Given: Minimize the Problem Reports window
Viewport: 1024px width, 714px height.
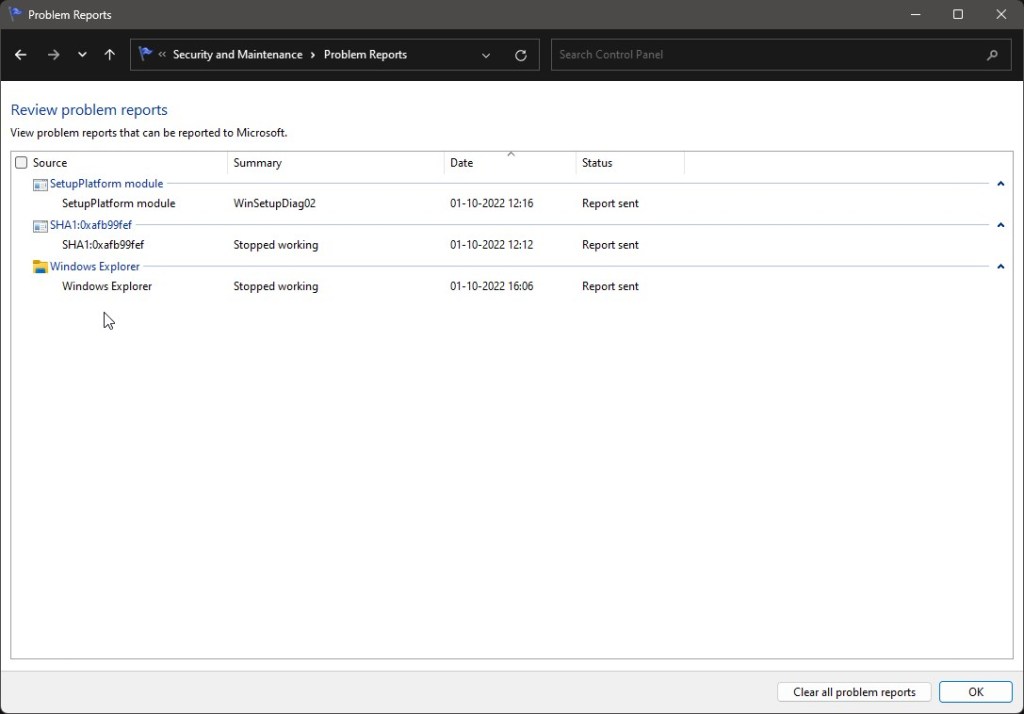Looking at the screenshot, I should coord(916,14).
